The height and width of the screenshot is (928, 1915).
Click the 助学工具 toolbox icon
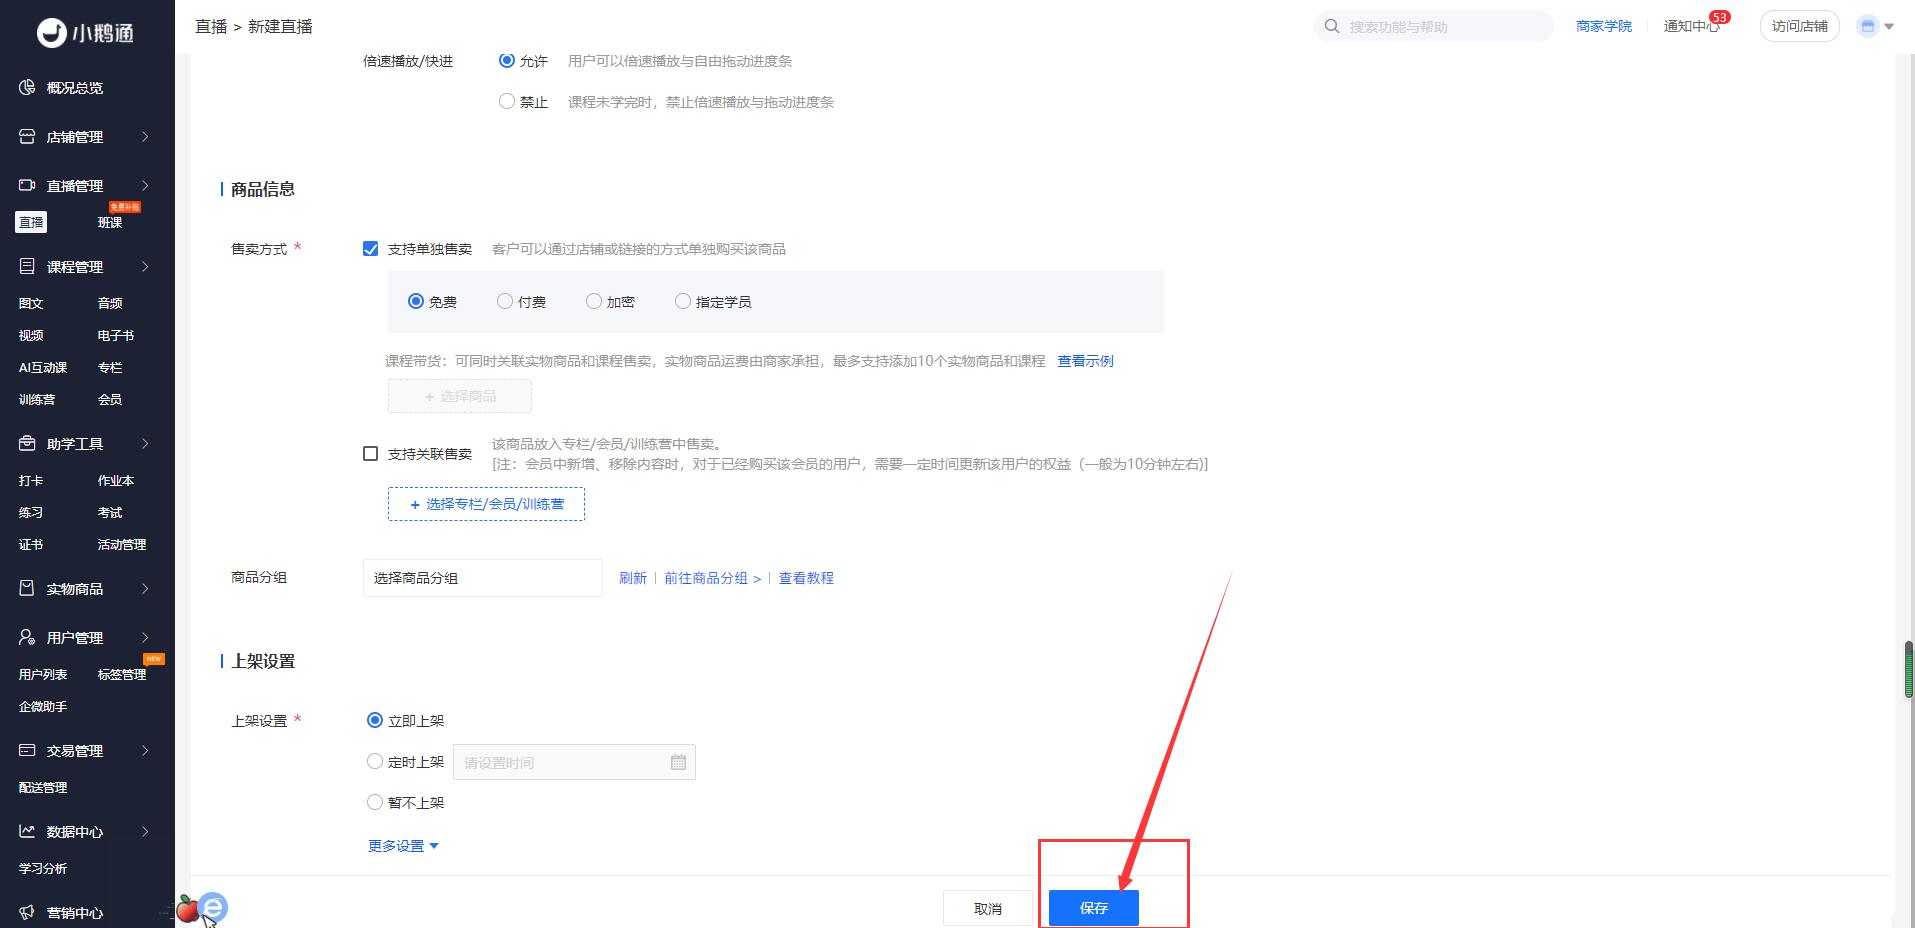[x=27, y=444]
